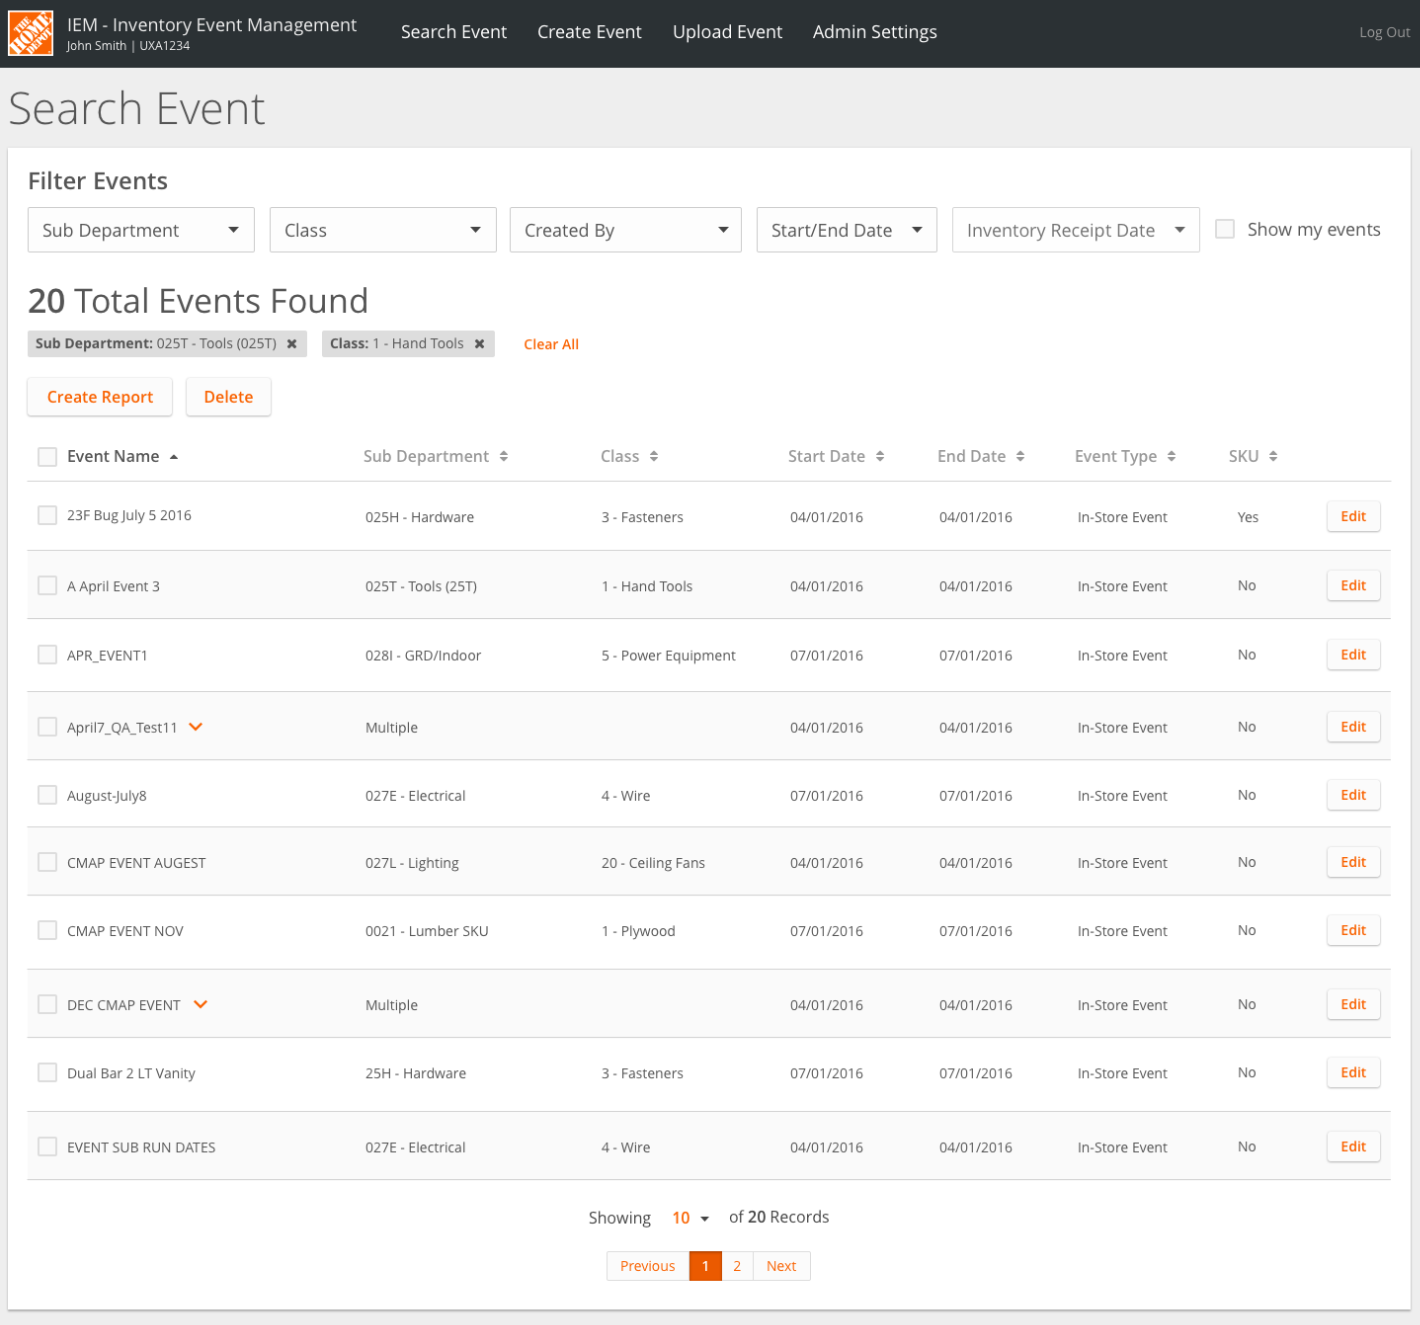Sort table by Event Type column

point(1171,457)
